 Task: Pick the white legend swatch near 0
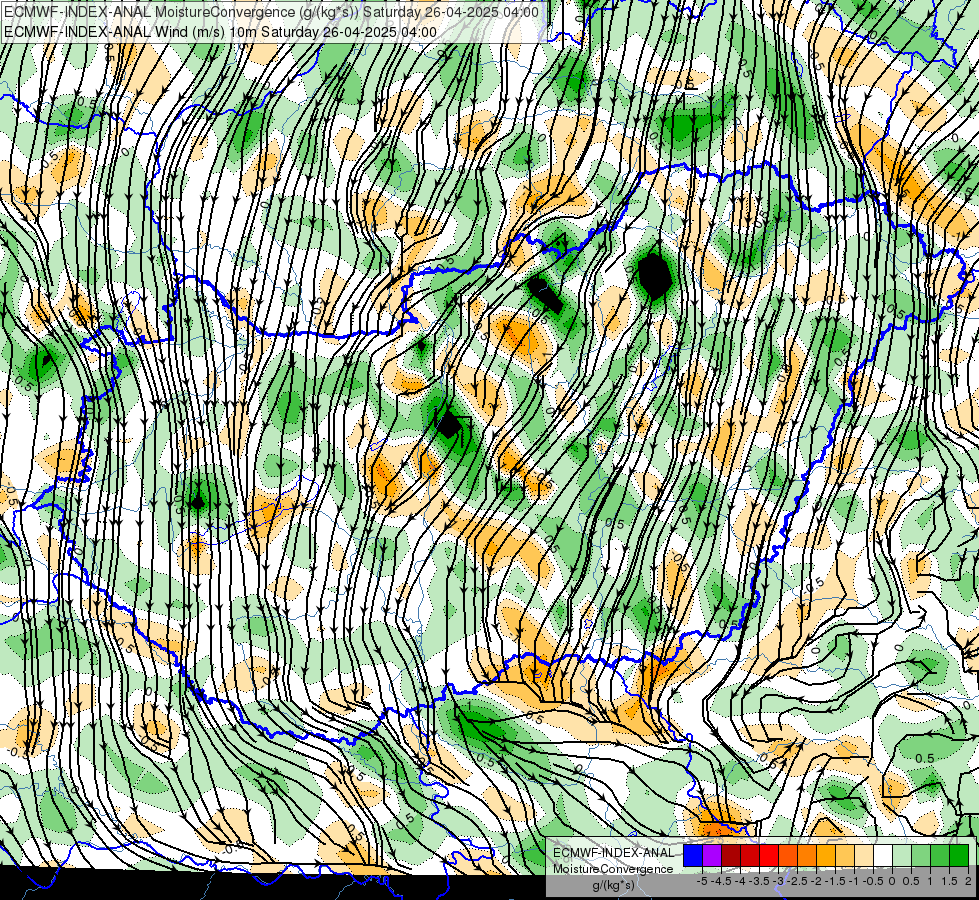pyautogui.click(x=883, y=855)
